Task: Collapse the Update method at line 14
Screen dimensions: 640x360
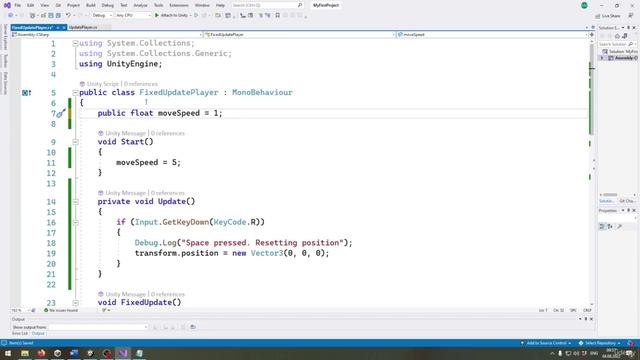Action: tap(76, 202)
